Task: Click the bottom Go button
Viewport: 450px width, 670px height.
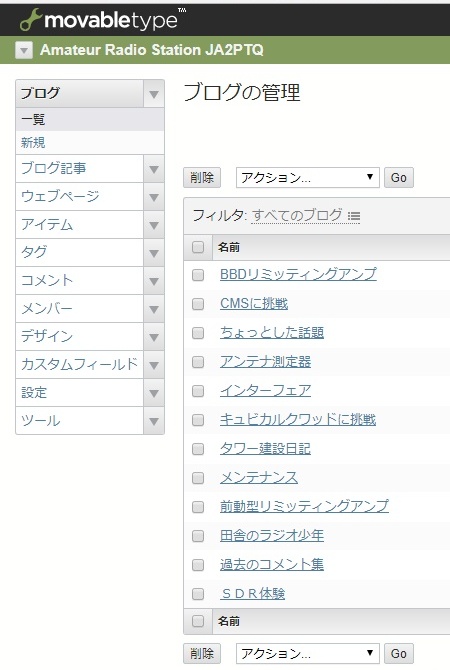Action: tap(399, 653)
